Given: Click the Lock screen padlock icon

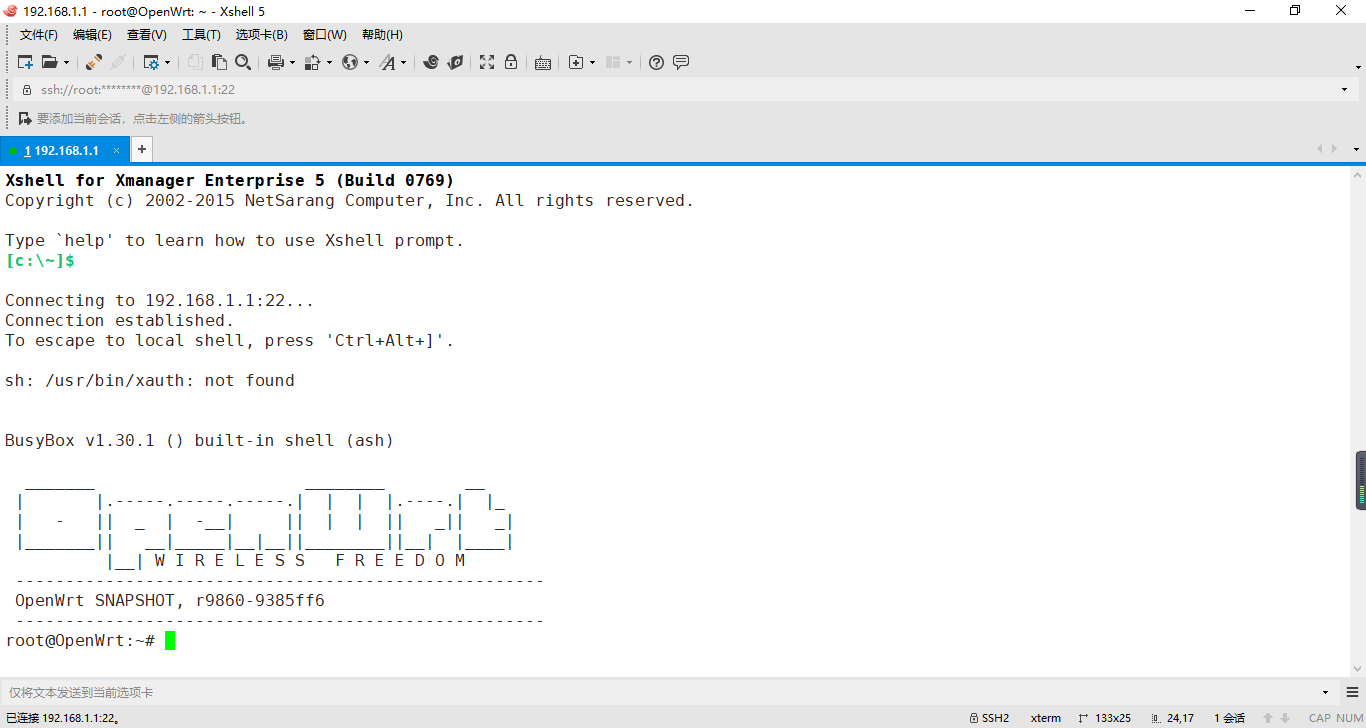Looking at the screenshot, I should tap(511, 62).
